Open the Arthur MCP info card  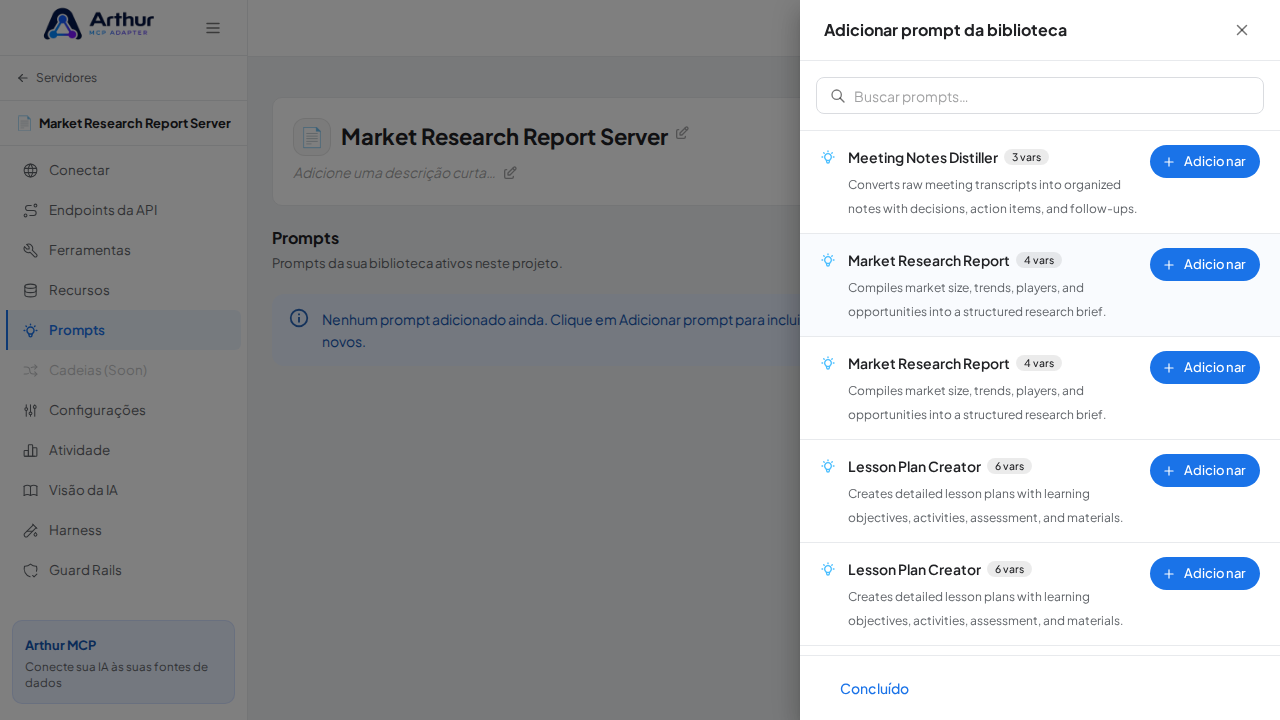coord(123,662)
